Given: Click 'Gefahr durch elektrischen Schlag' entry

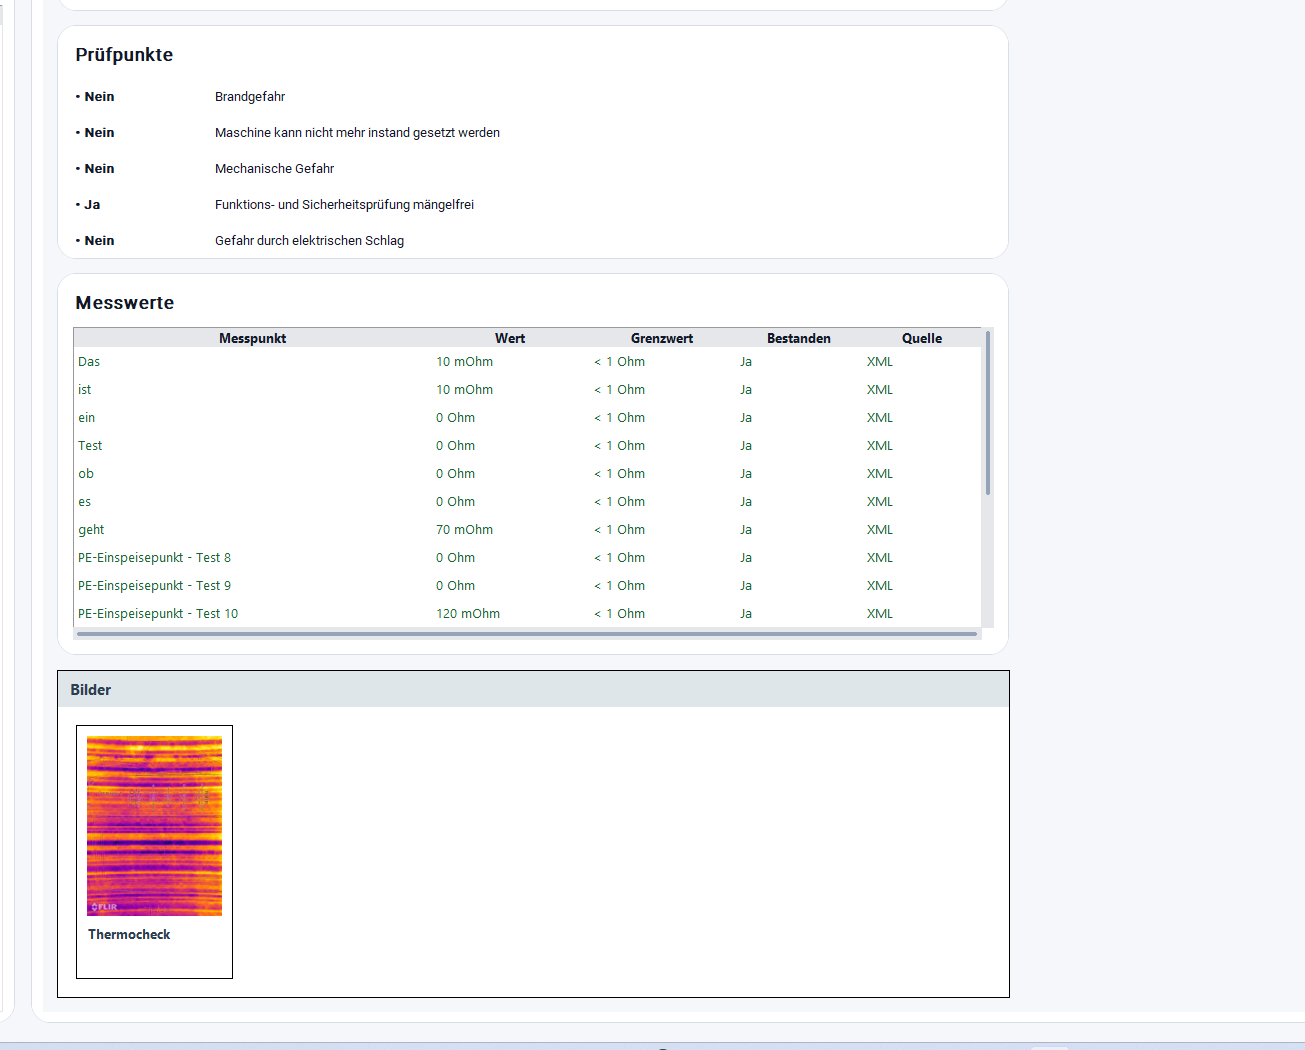Looking at the screenshot, I should 309,241.
